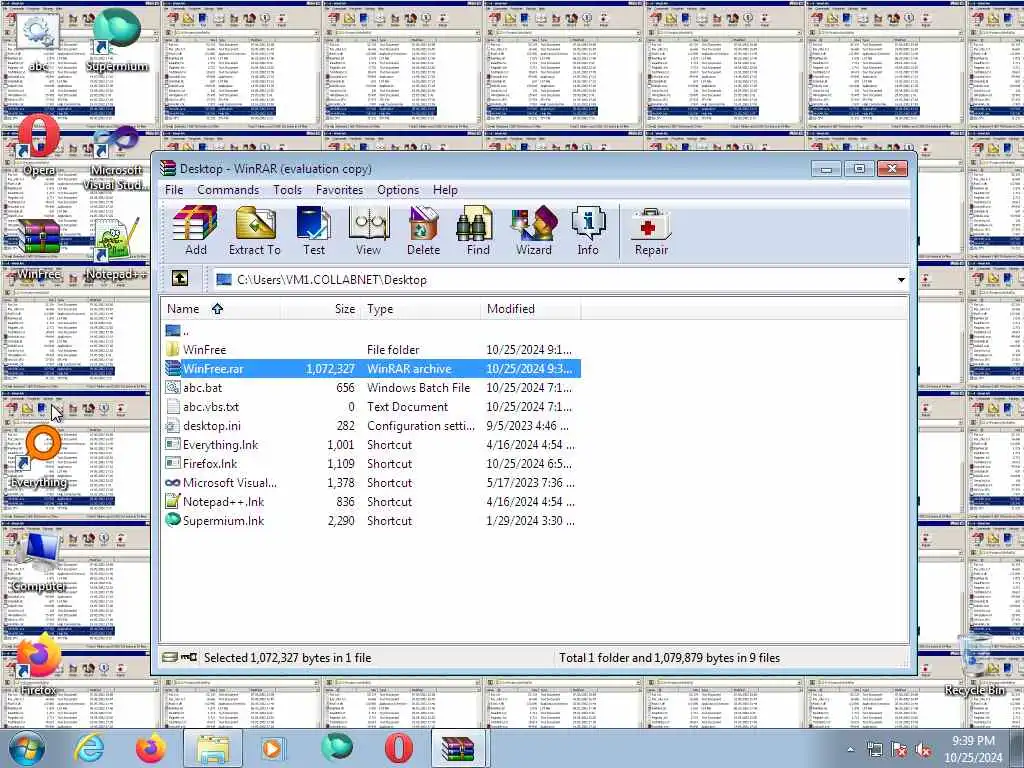Select the Firefox desktop shortcut
The image size is (1024, 768).
coord(39,665)
